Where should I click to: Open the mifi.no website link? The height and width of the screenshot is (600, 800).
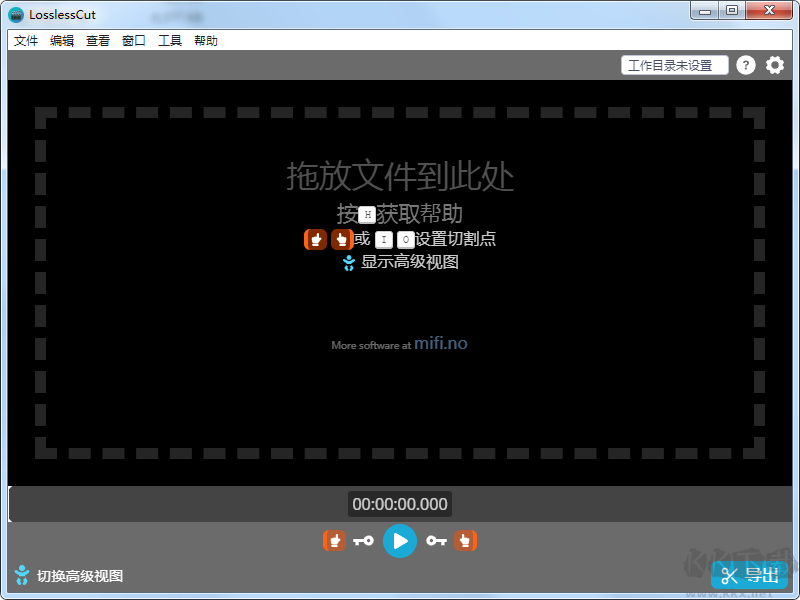(x=440, y=342)
